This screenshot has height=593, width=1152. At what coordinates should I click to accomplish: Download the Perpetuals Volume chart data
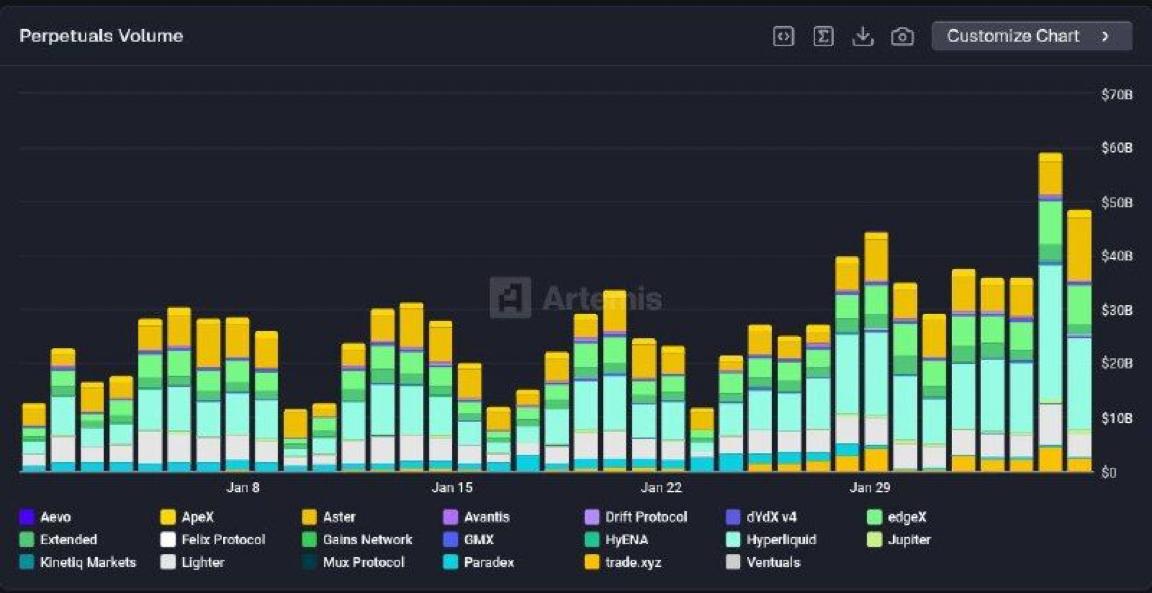click(x=862, y=36)
